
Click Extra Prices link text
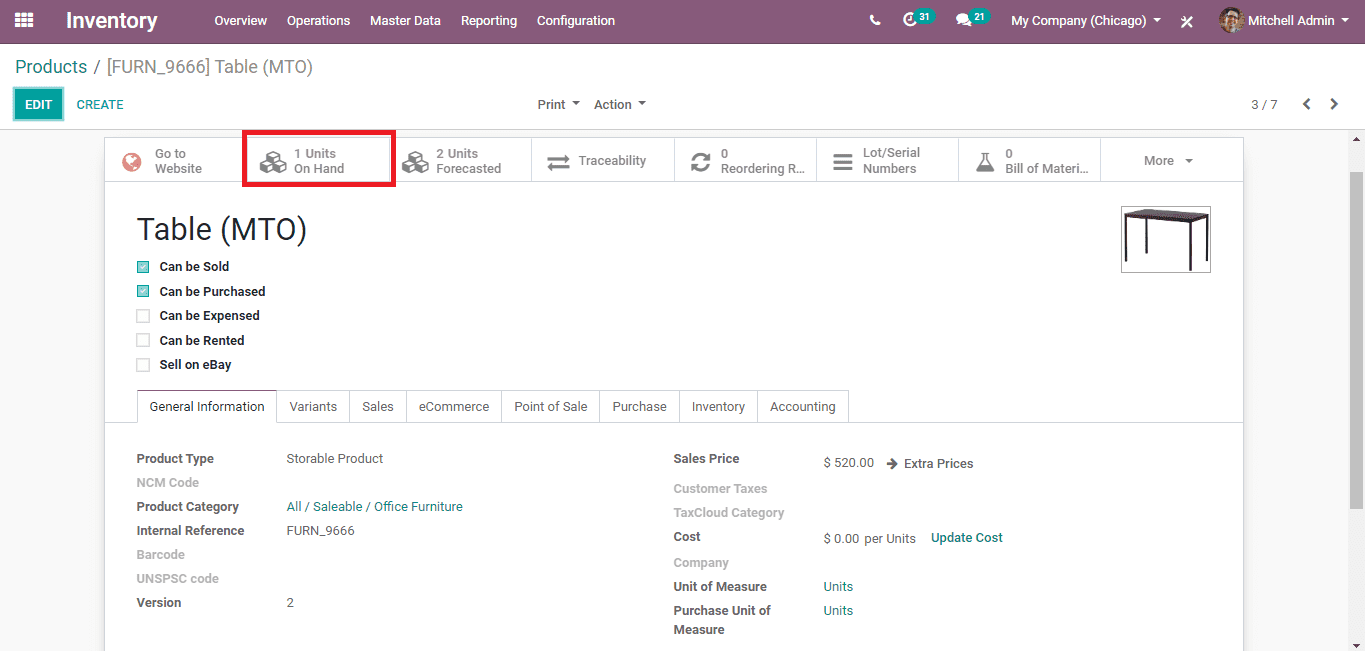pyautogui.click(x=938, y=464)
